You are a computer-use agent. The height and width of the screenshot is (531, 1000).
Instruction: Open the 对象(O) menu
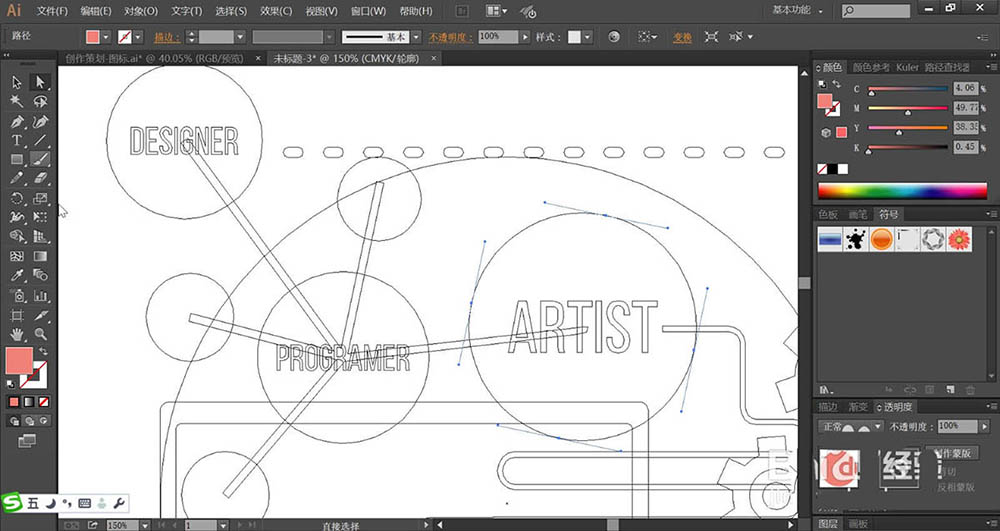141,11
